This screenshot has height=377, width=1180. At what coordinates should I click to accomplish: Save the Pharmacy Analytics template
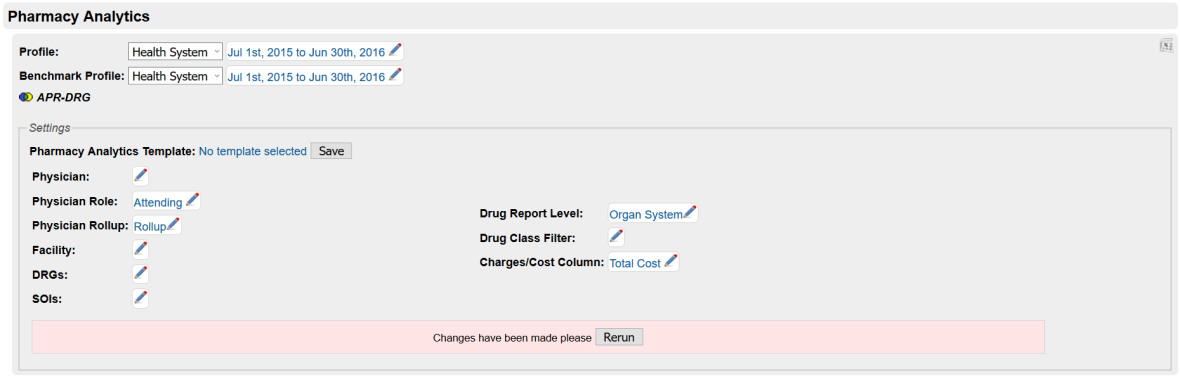pyautogui.click(x=331, y=150)
